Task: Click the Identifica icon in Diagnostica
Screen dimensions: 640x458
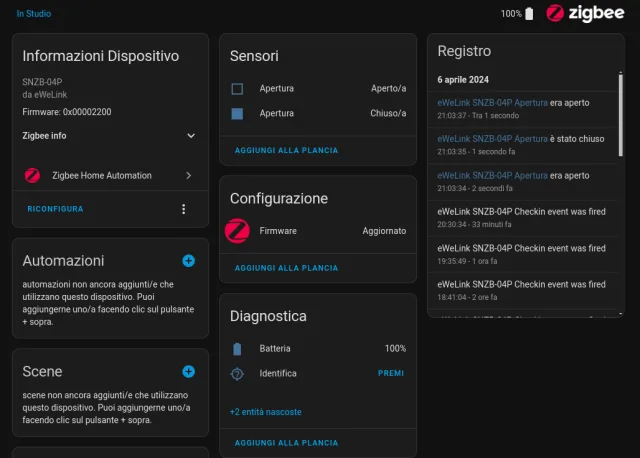Action: point(237,373)
